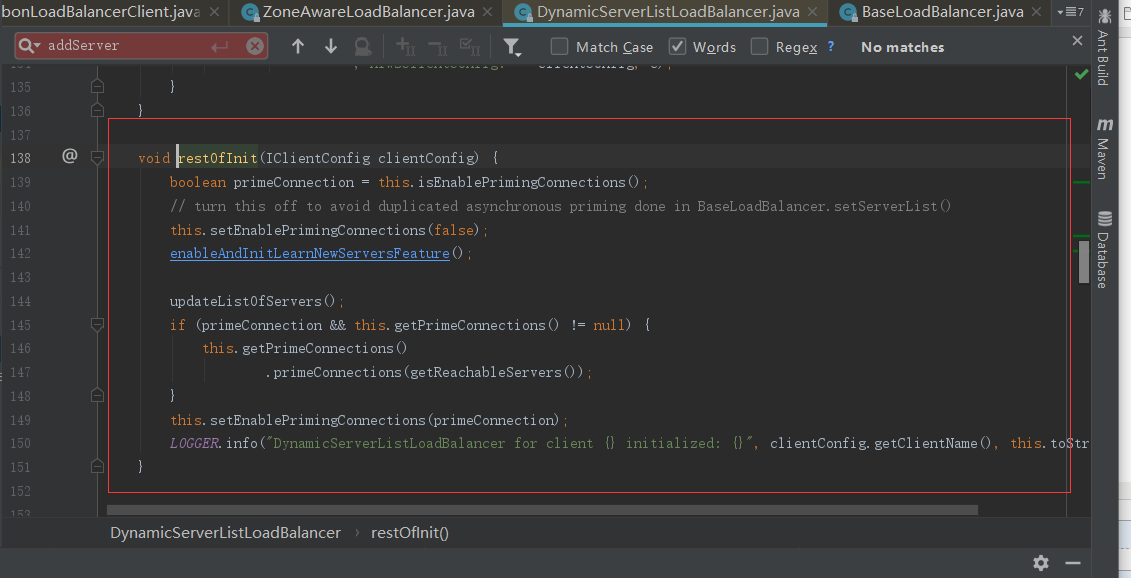Open search history magnifier dropdown
This screenshot has width=1131, height=578.
tap(29, 45)
